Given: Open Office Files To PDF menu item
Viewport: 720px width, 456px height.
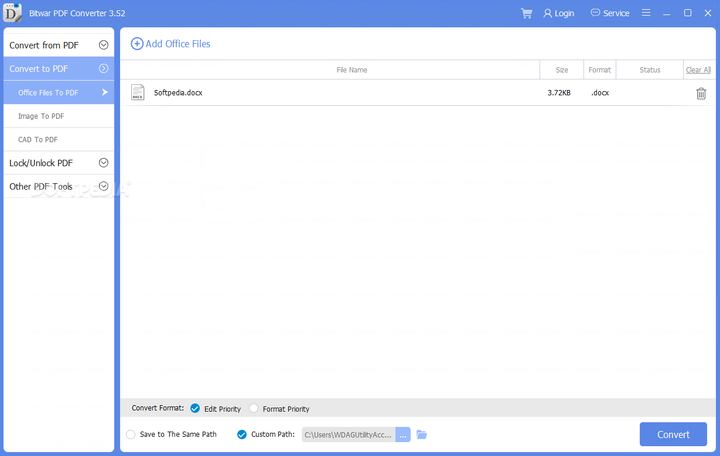Looking at the screenshot, I should pos(59,92).
